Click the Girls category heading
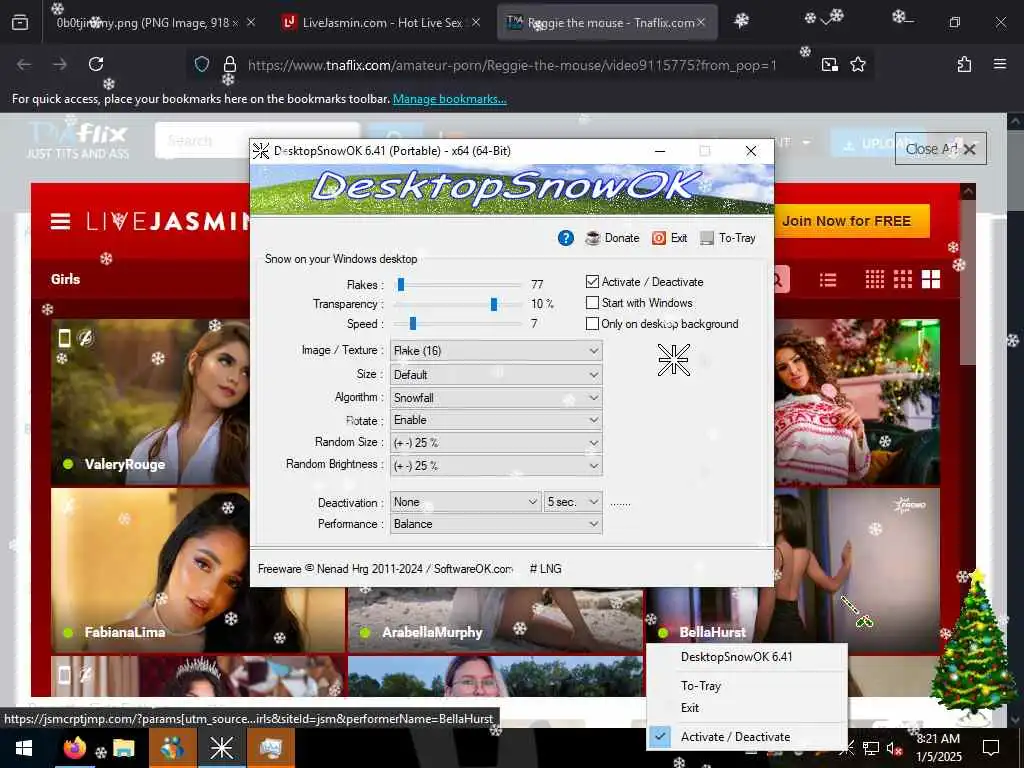 tap(65, 279)
